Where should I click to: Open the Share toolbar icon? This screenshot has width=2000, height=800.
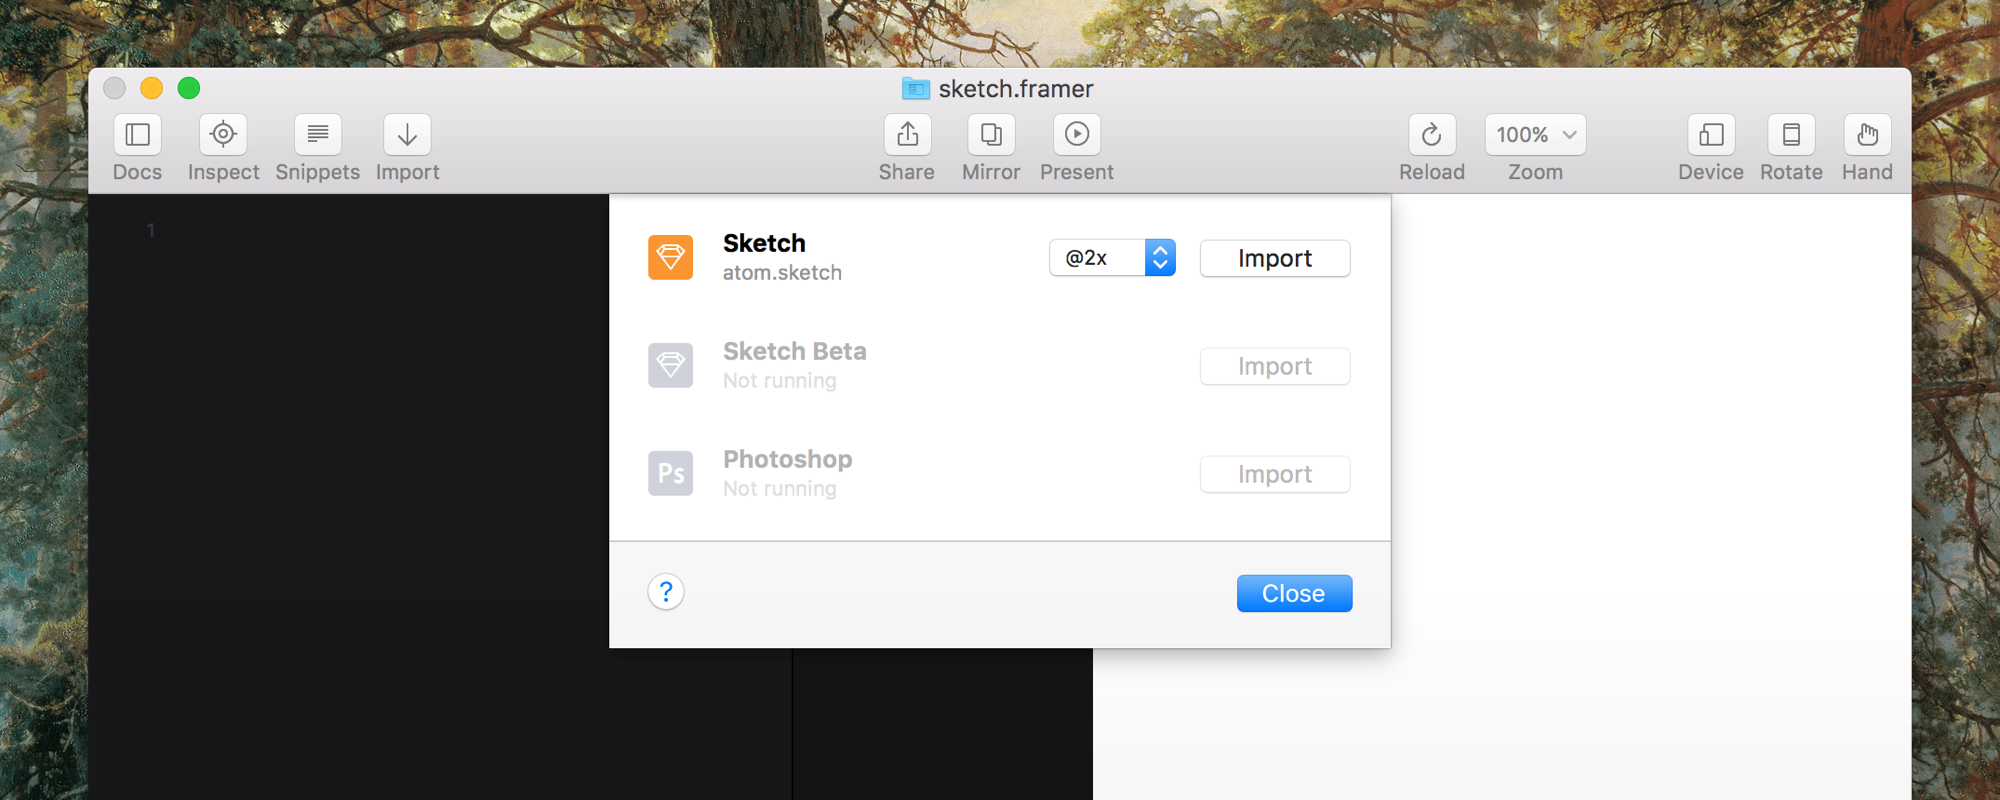pos(907,134)
